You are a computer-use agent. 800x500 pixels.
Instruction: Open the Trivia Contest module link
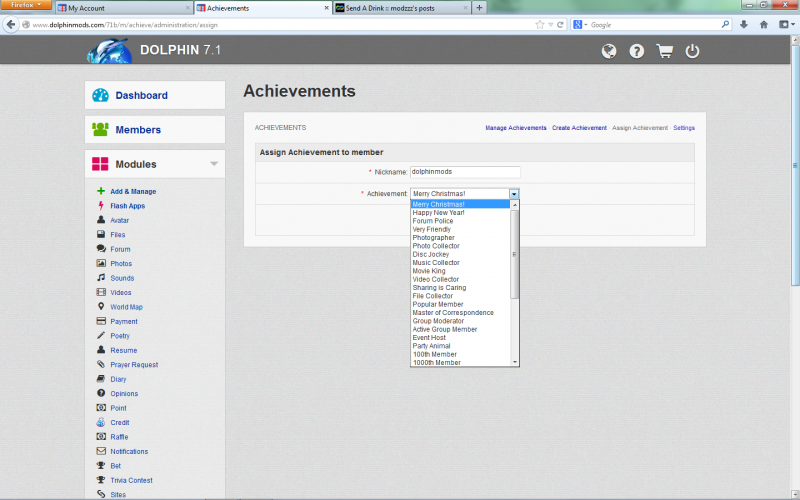131,480
